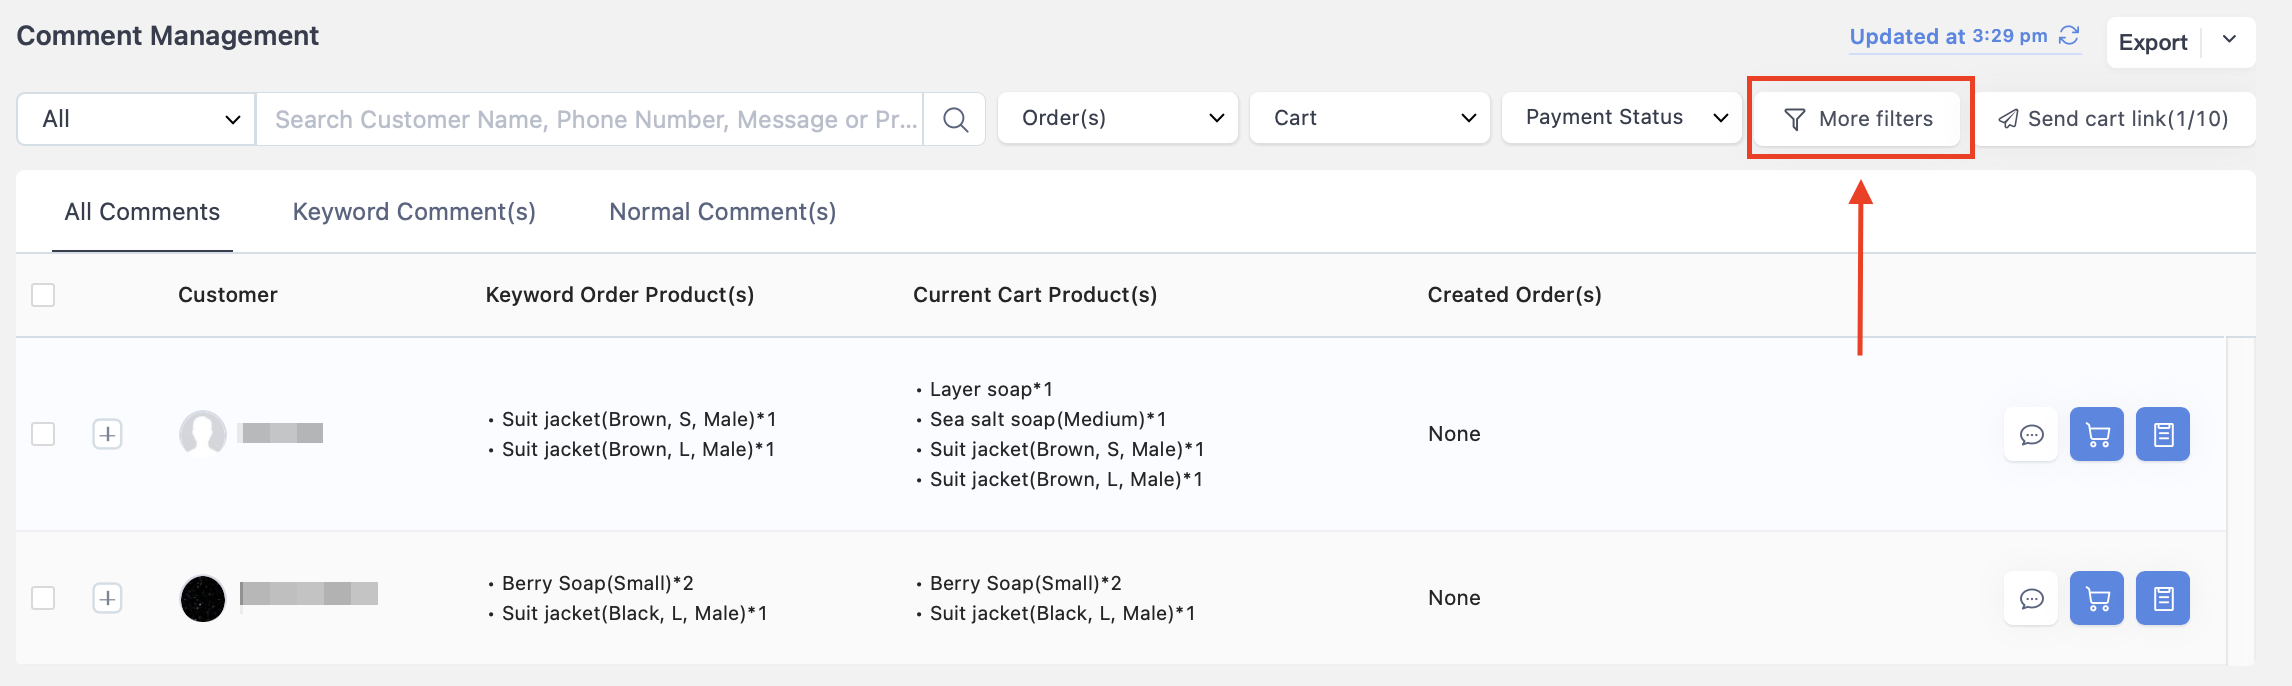This screenshot has height=686, width=2292.
Task: Click the More filters button
Action: coord(1859,119)
